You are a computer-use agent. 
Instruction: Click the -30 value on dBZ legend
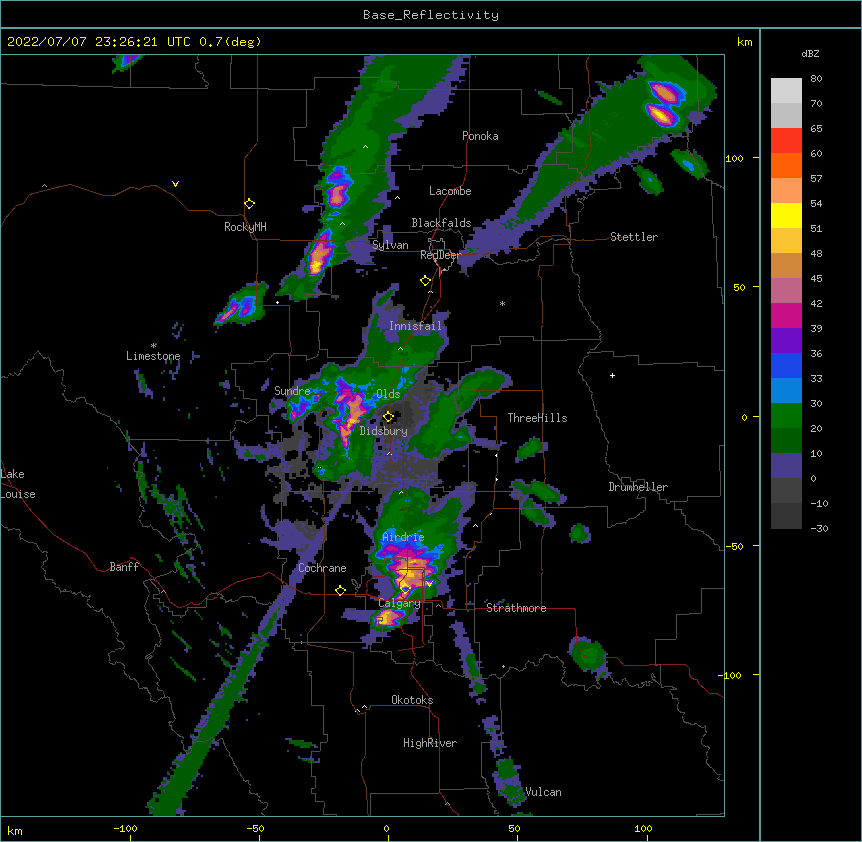tap(819, 529)
